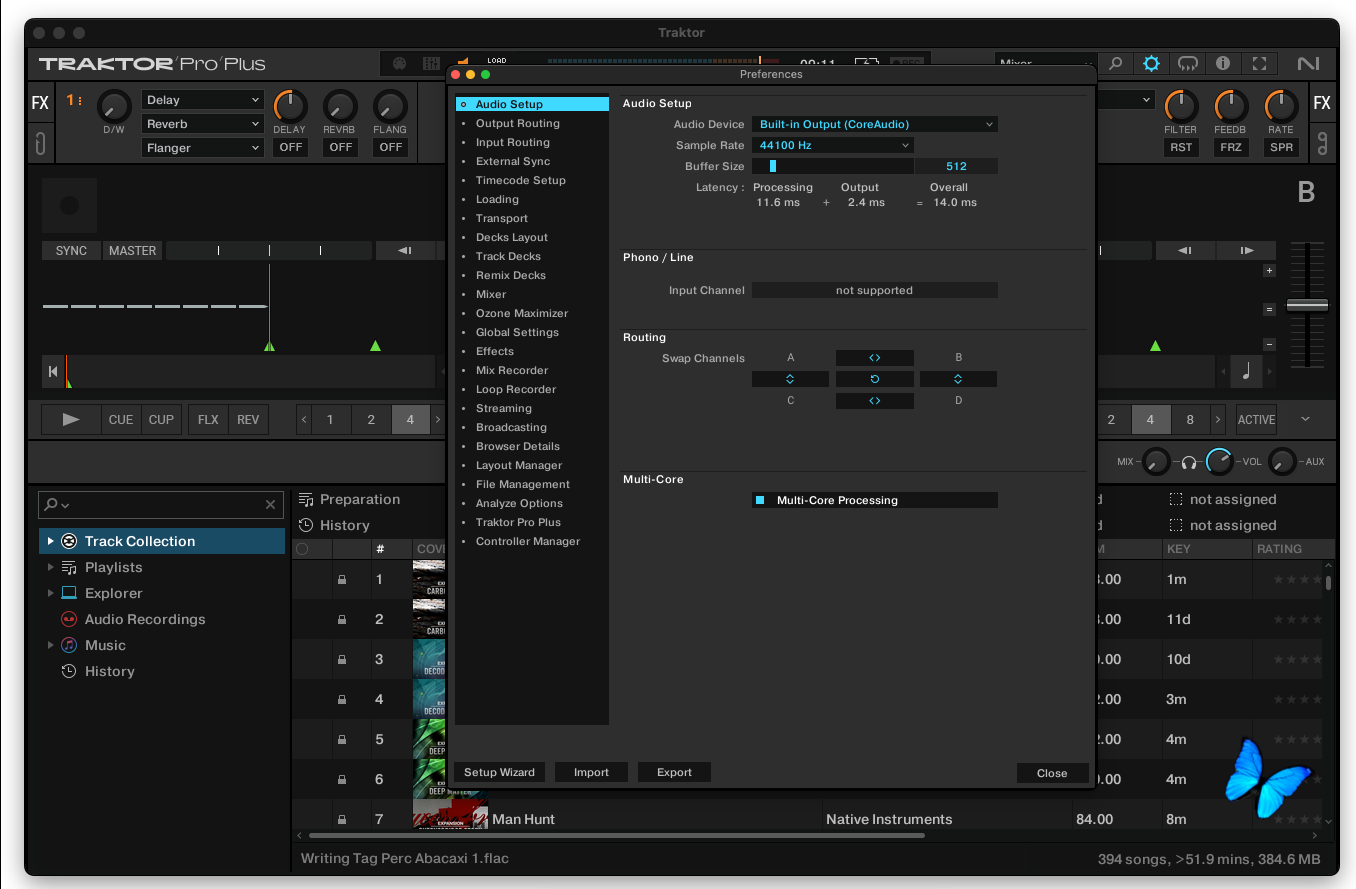1356x889 pixels.
Task: Set Deck A as MASTER
Action: [x=133, y=251]
